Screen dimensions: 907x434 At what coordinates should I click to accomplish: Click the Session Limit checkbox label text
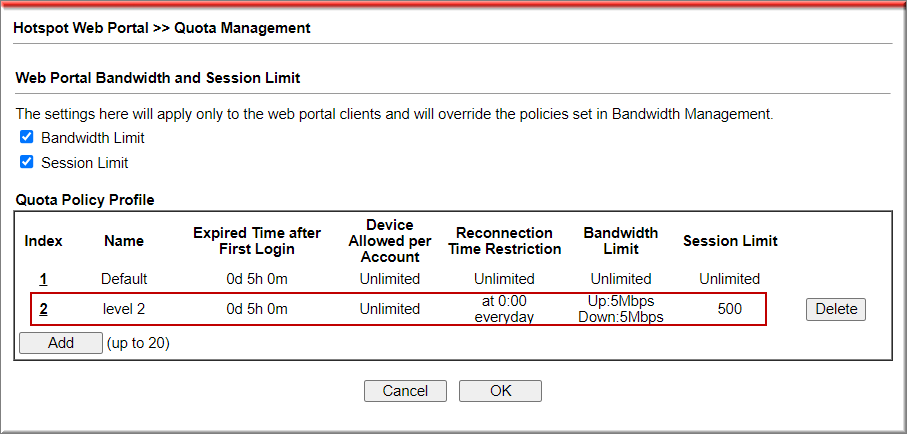point(84,163)
